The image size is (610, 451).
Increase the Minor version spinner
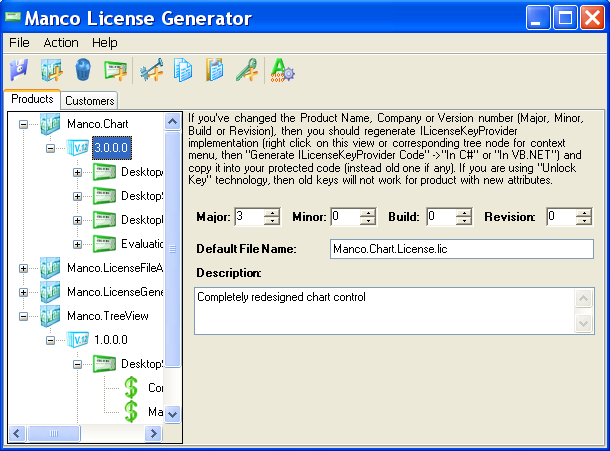coord(368,212)
